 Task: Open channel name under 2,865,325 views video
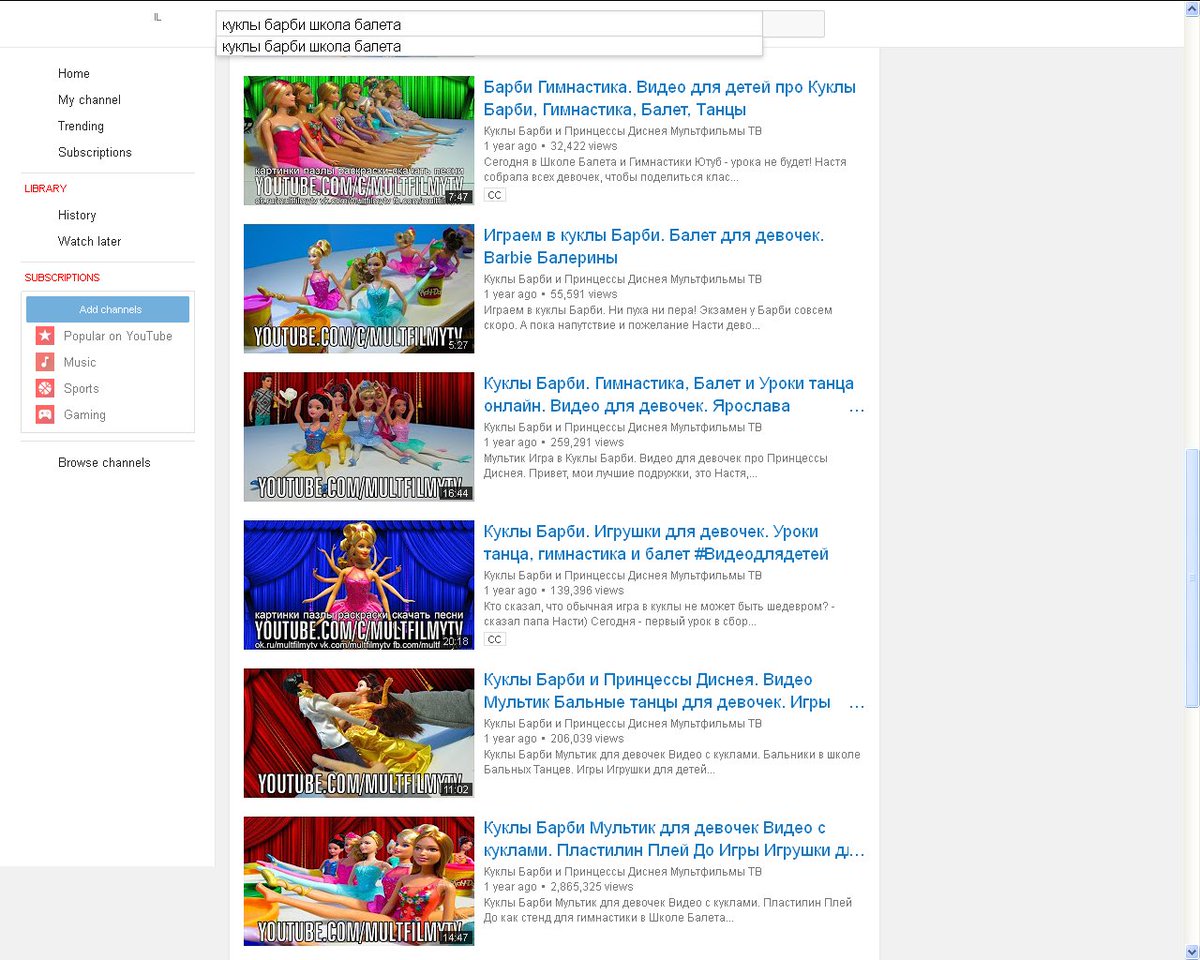pos(622,871)
